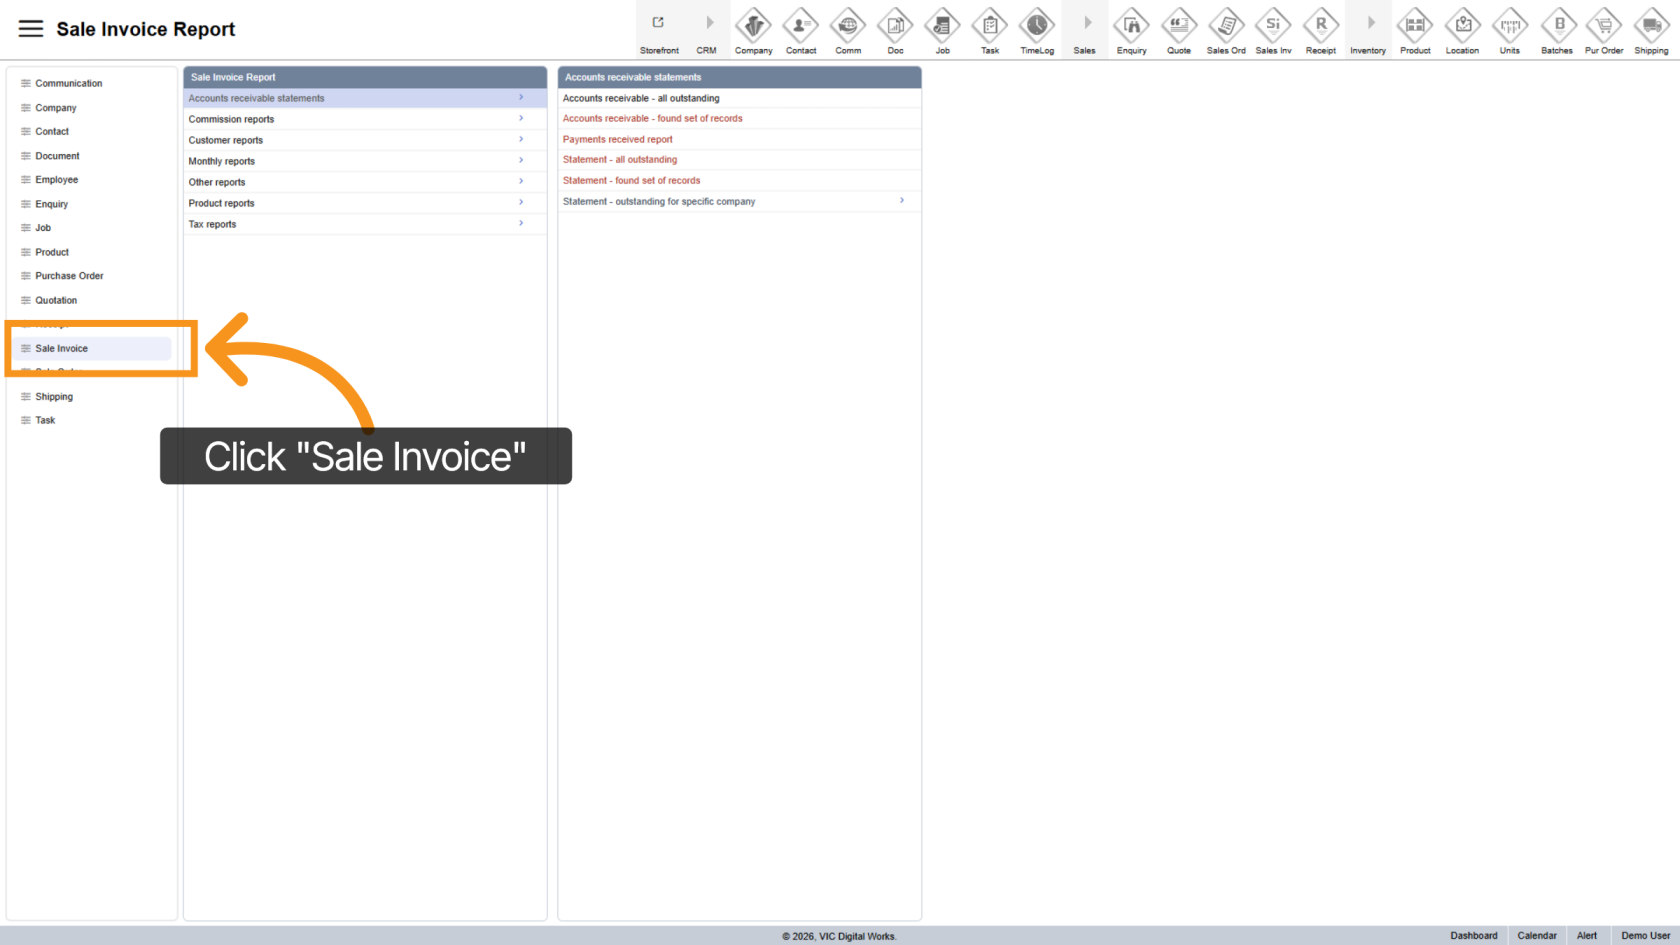This screenshot has height=945, width=1680.
Task: Open the Shipping toolbar icon
Action: [x=1651, y=29]
